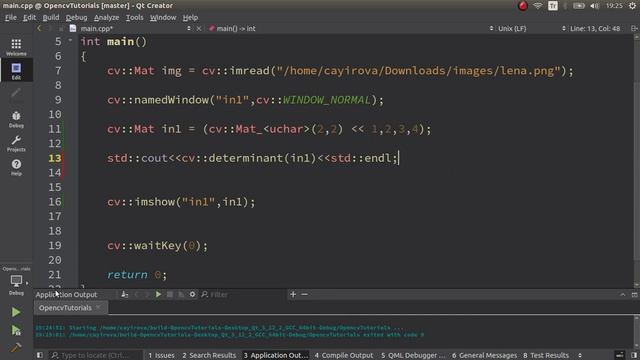Image resolution: width=640 pixels, height=360 pixels.
Task: Close the main.cpp document
Action: [199, 29]
